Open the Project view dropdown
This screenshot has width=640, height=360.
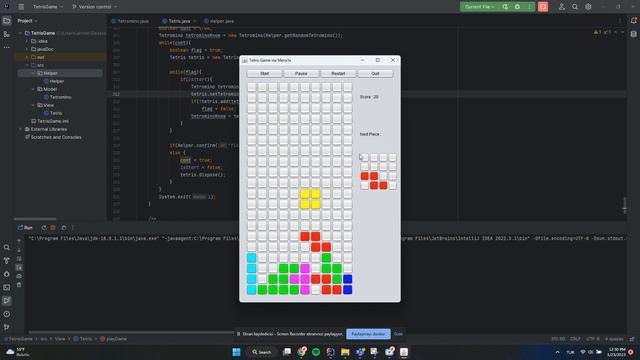click(27, 20)
